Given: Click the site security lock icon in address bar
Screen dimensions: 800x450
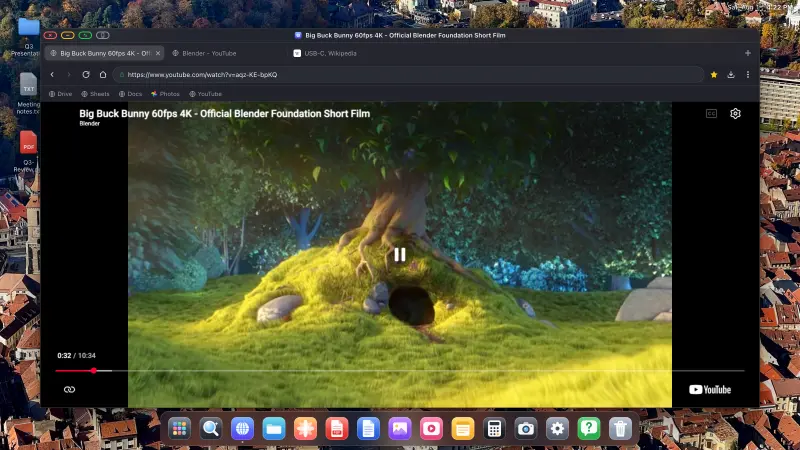Looking at the screenshot, I should tap(121, 74).
